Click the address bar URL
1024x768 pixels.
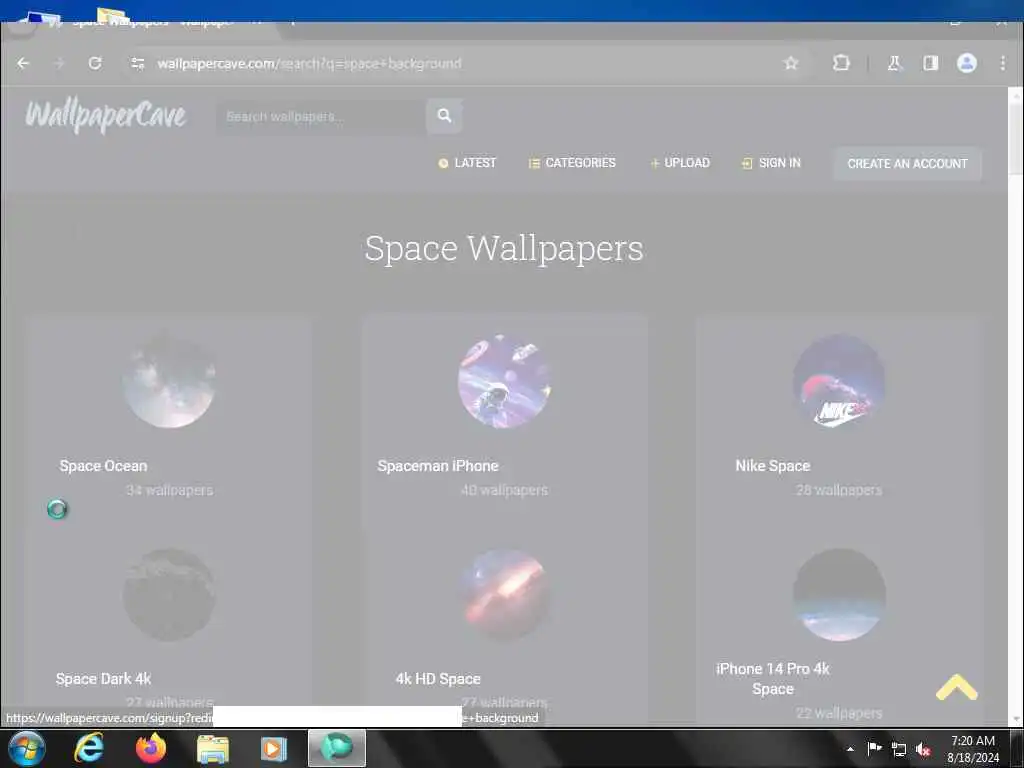(310, 63)
